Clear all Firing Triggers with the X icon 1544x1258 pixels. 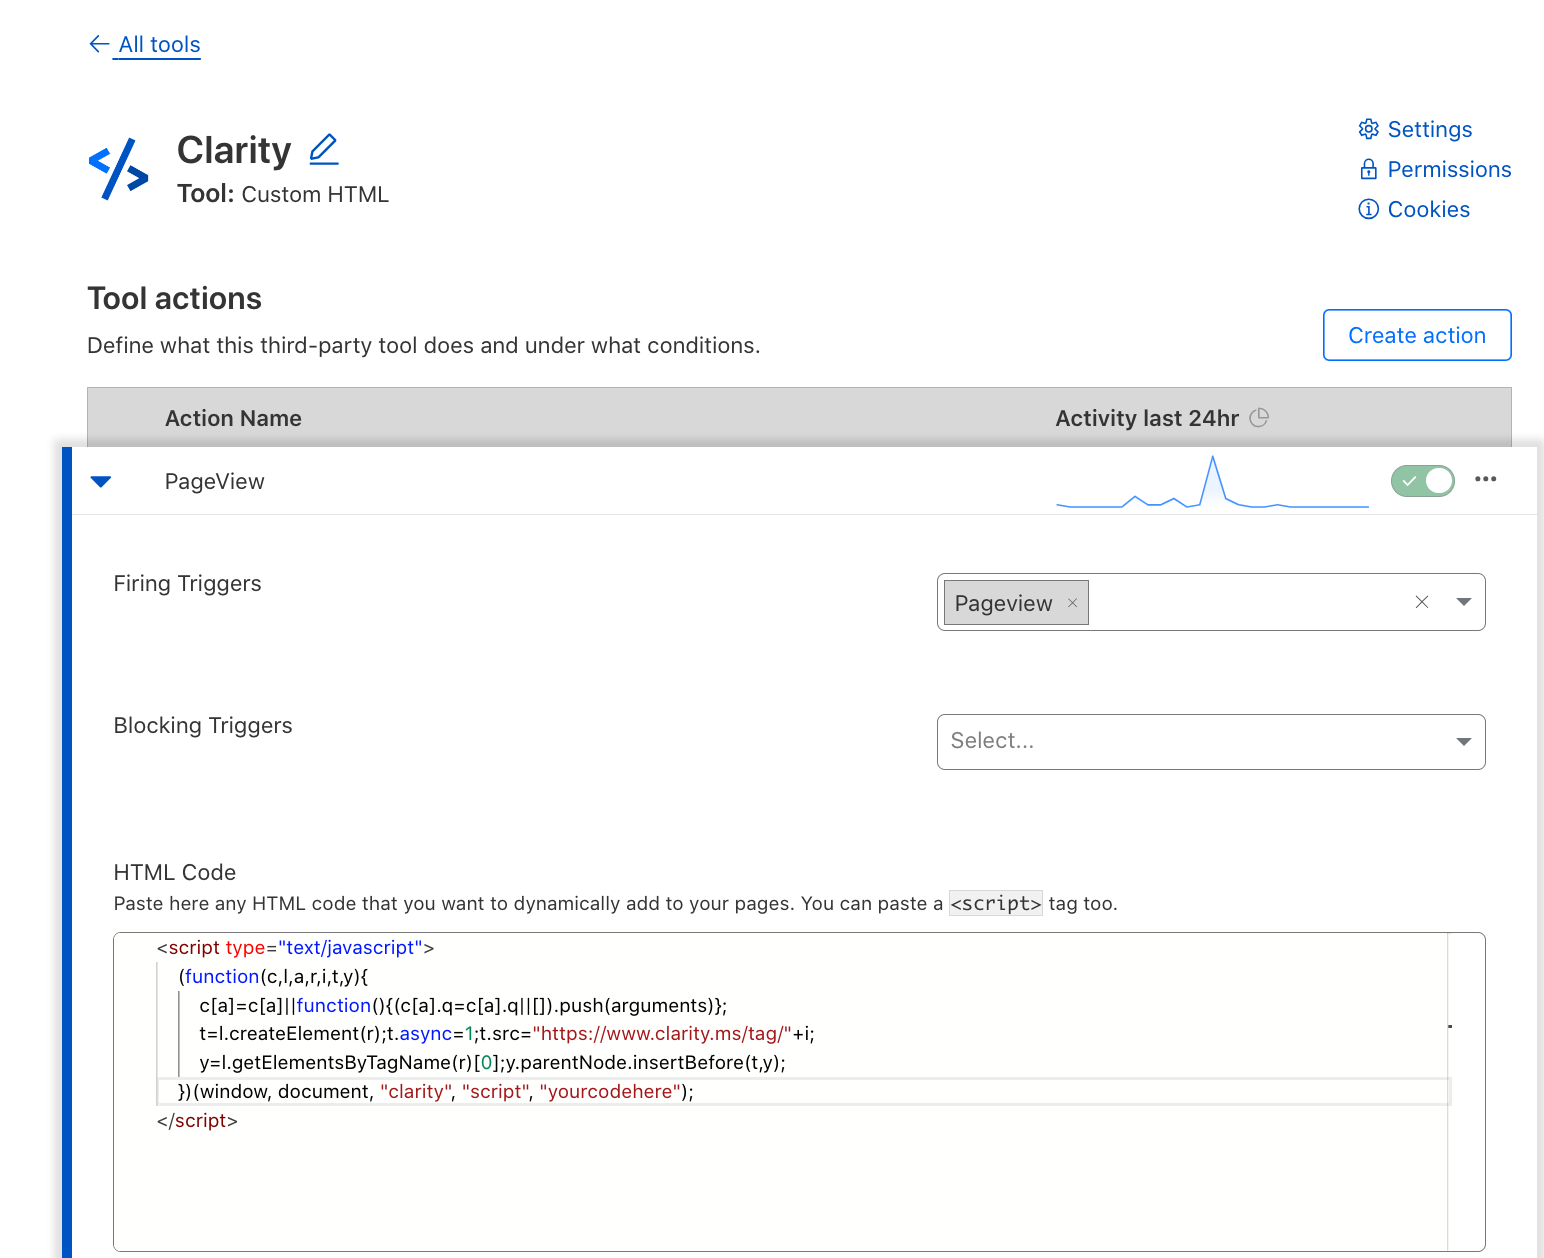click(x=1422, y=601)
